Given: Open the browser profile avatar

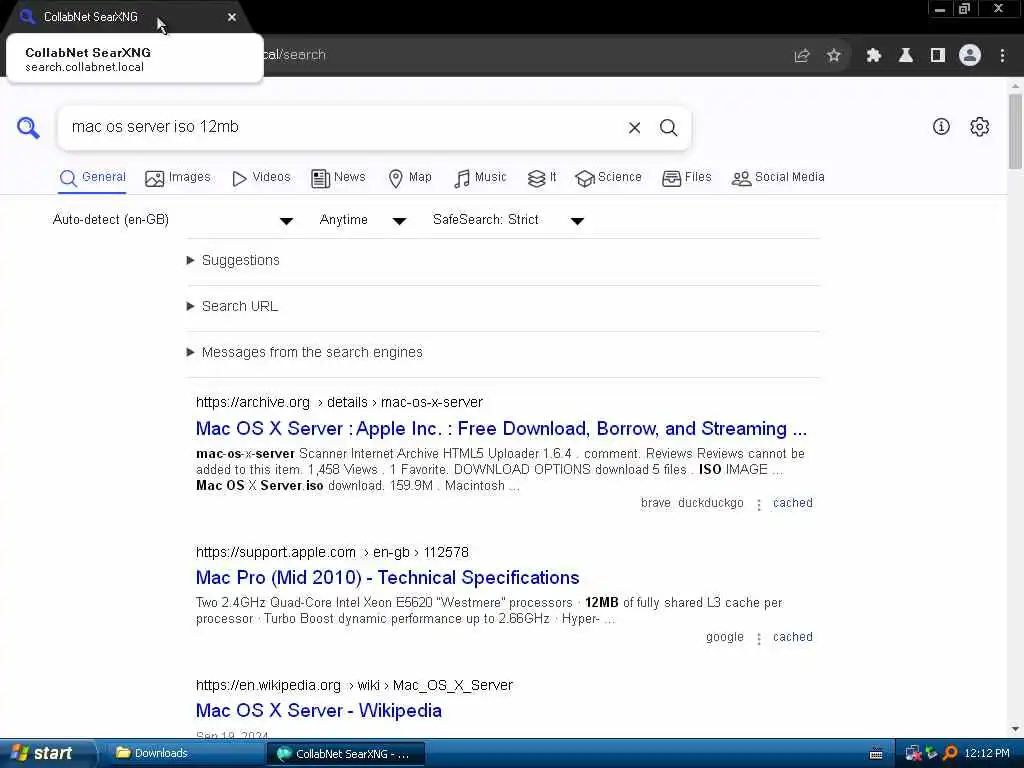Looking at the screenshot, I should [970, 56].
